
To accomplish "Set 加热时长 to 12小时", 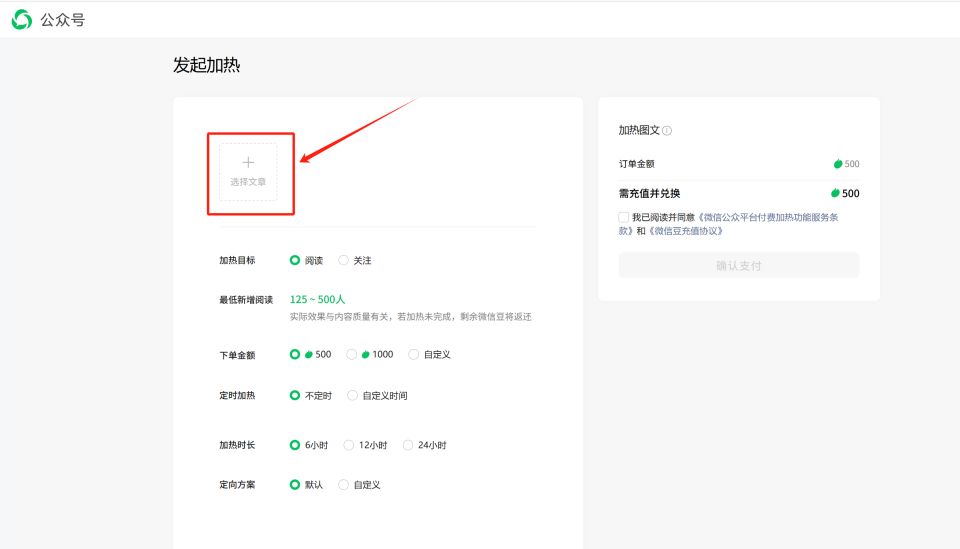I will coord(348,445).
